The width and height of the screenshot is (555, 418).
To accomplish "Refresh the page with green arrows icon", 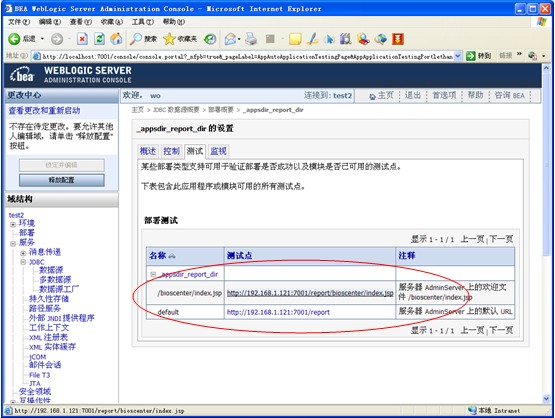I will (x=99, y=39).
